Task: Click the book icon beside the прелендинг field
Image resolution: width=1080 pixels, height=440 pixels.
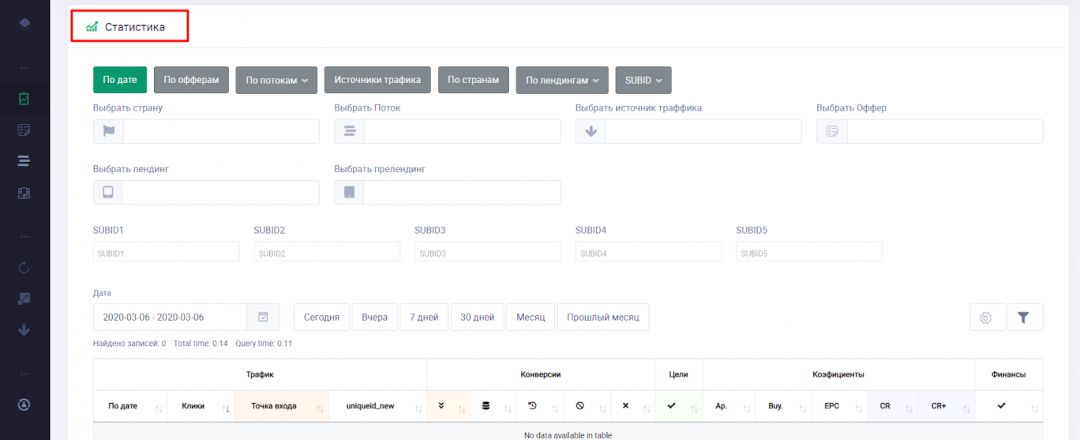Action: tap(349, 193)
